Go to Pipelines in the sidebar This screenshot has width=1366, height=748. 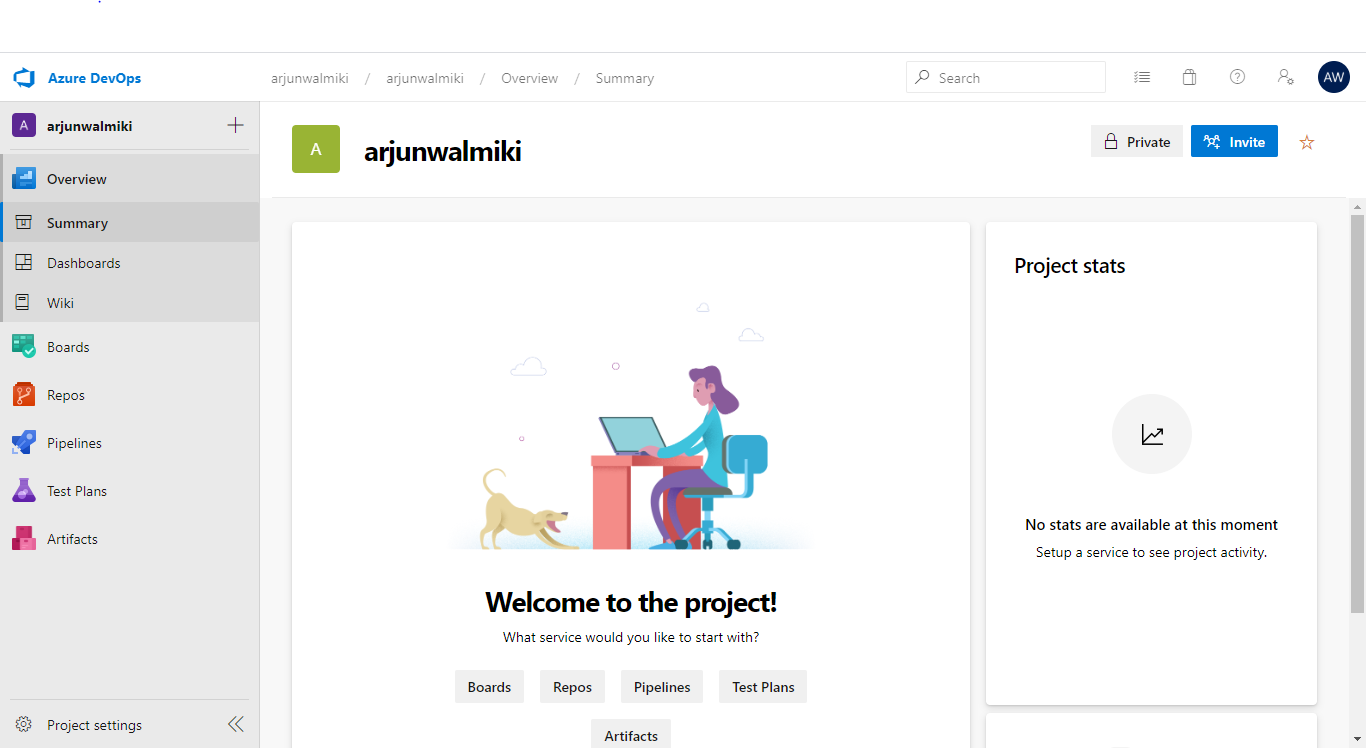(x=130, y=443)
